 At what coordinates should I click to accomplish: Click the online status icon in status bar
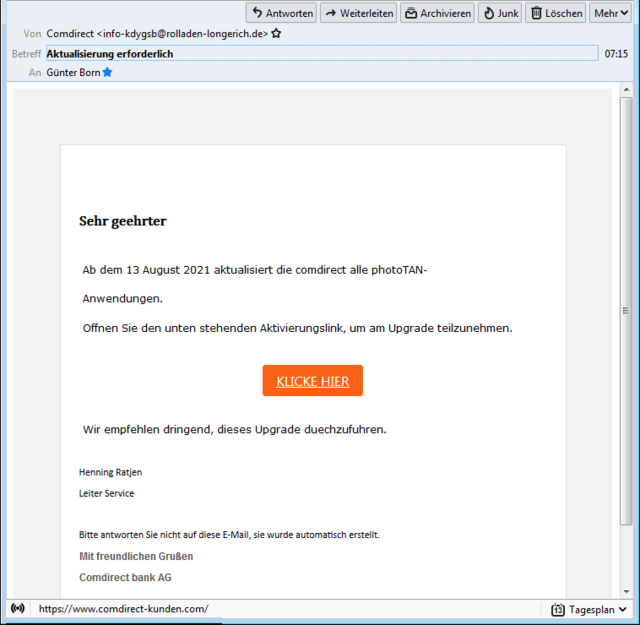18,609
